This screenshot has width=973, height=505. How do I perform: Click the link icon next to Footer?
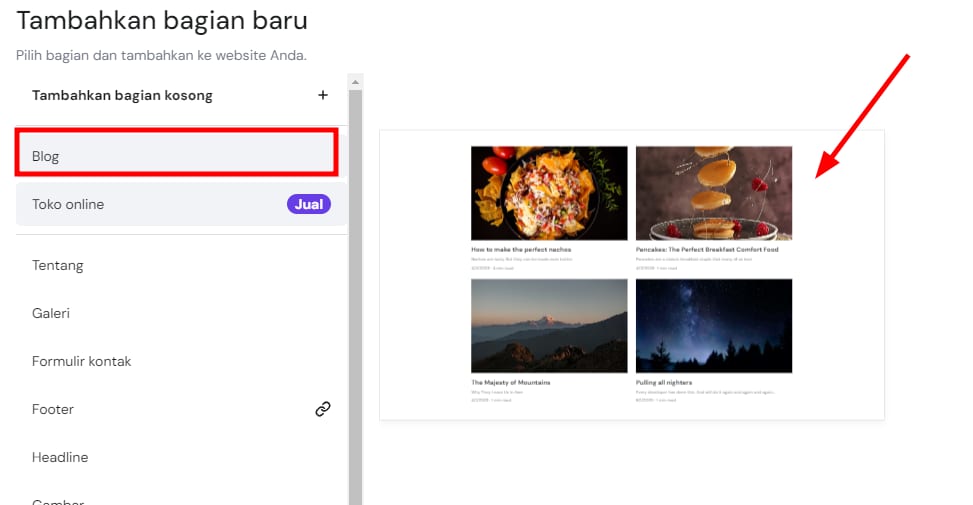click(322, 409)
